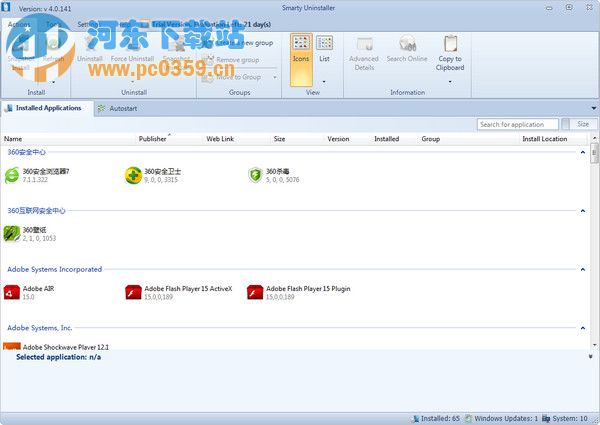Select 360安全浏览器7 application icon

(x=12, y=175)
